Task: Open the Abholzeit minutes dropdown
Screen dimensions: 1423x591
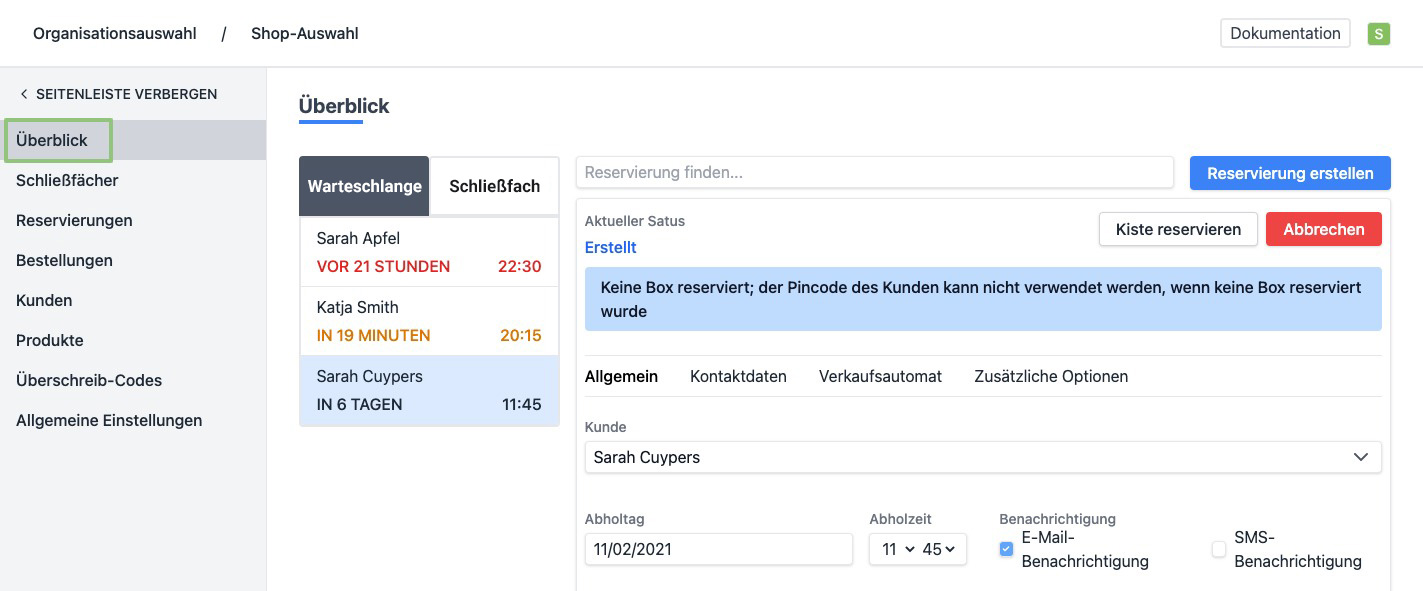Action: pos(939,549)
